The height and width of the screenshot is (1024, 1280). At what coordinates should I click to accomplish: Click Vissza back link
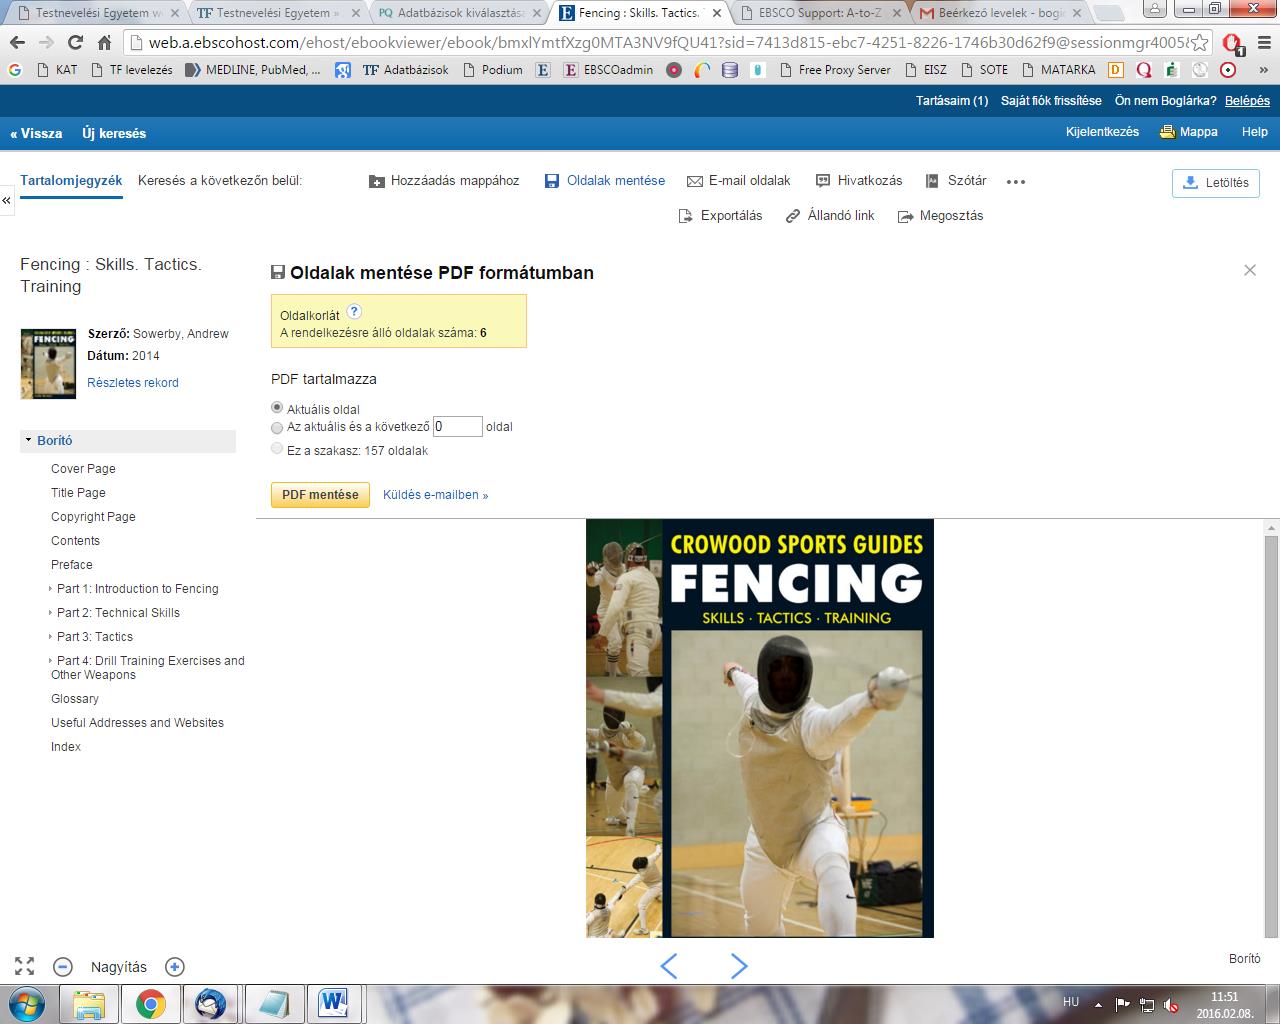36,133
